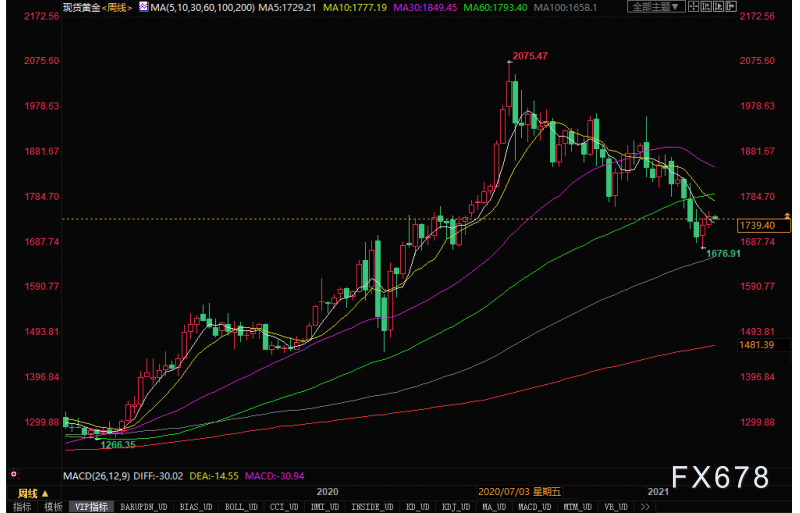Screen dimensions: 800x513
Task: Click the play-arrow chart icon at top right
Action: [718, 7]
